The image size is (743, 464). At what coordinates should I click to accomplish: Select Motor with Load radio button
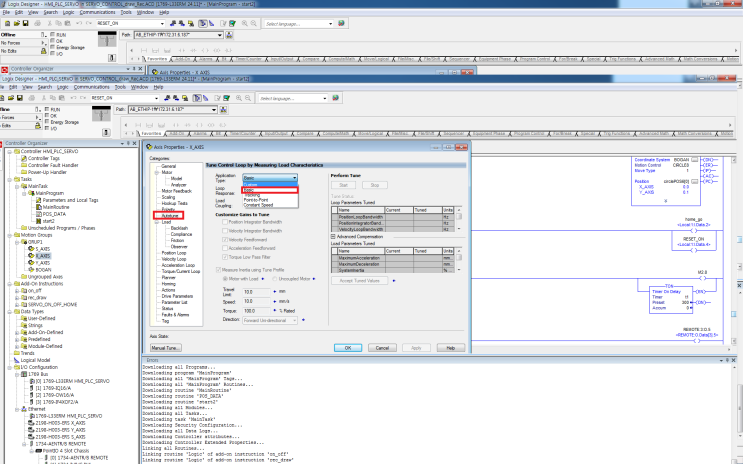(225, 279)
